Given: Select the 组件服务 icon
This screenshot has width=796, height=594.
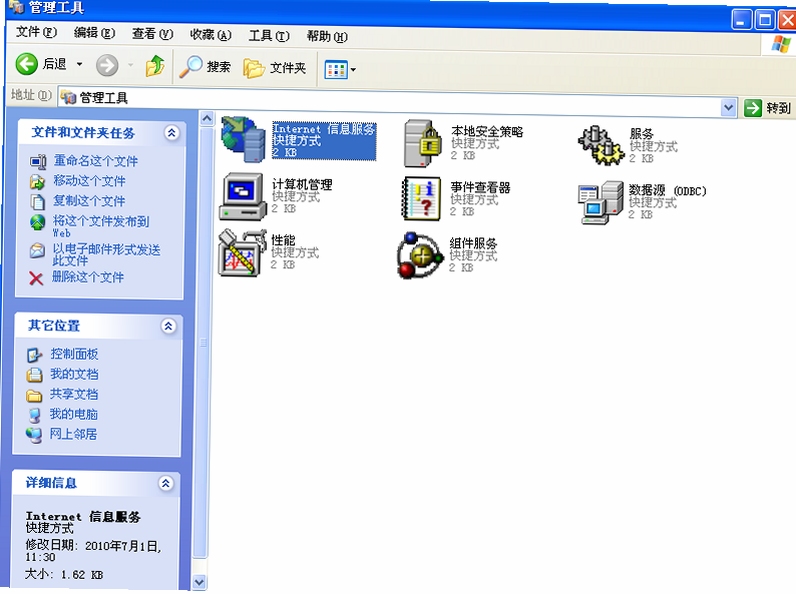Looking at the screenshot, I should click(x=420, y=256).
